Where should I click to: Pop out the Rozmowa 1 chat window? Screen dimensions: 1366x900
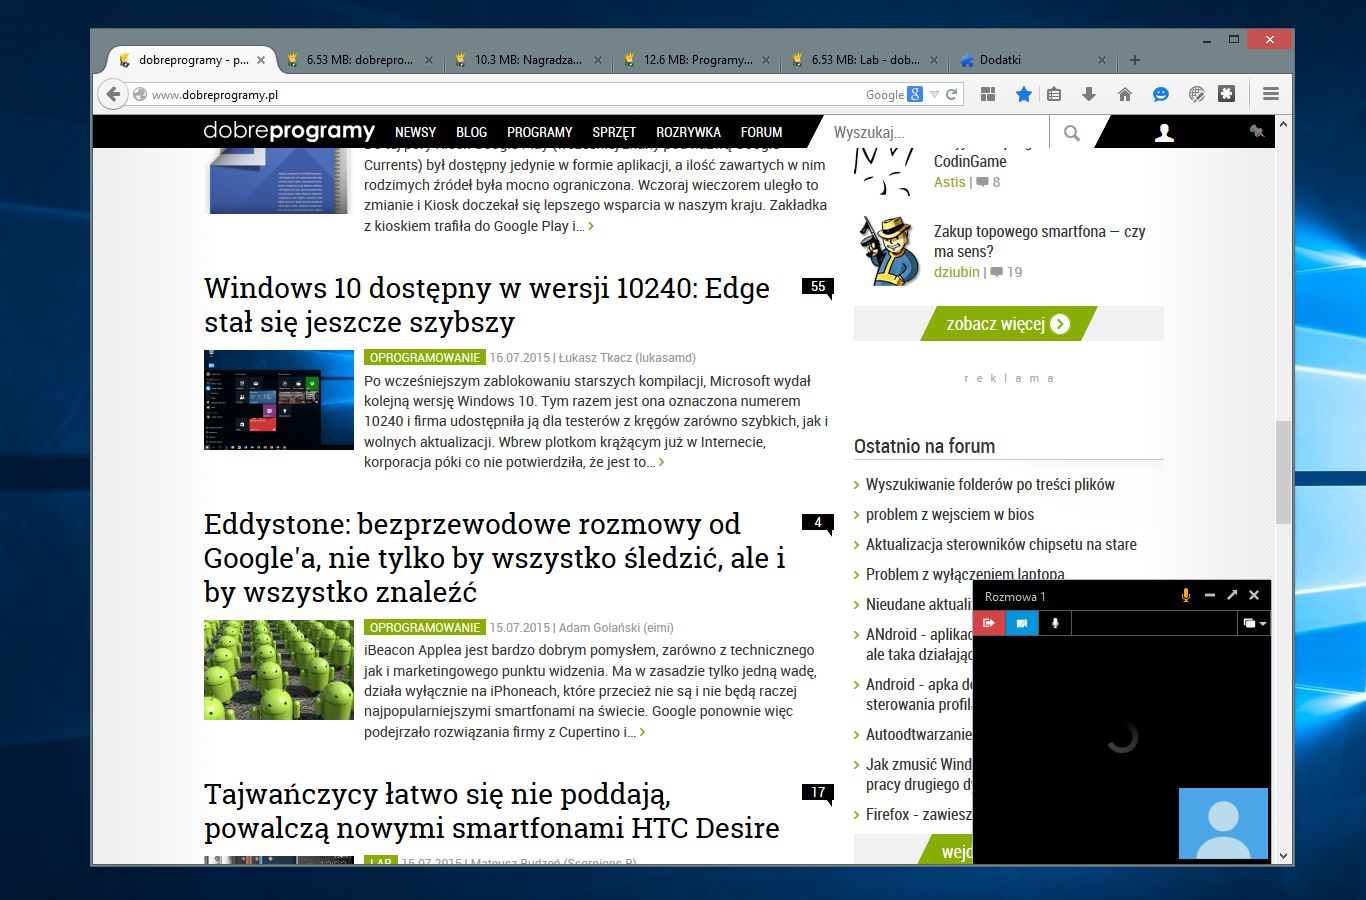coord(1232,596)
